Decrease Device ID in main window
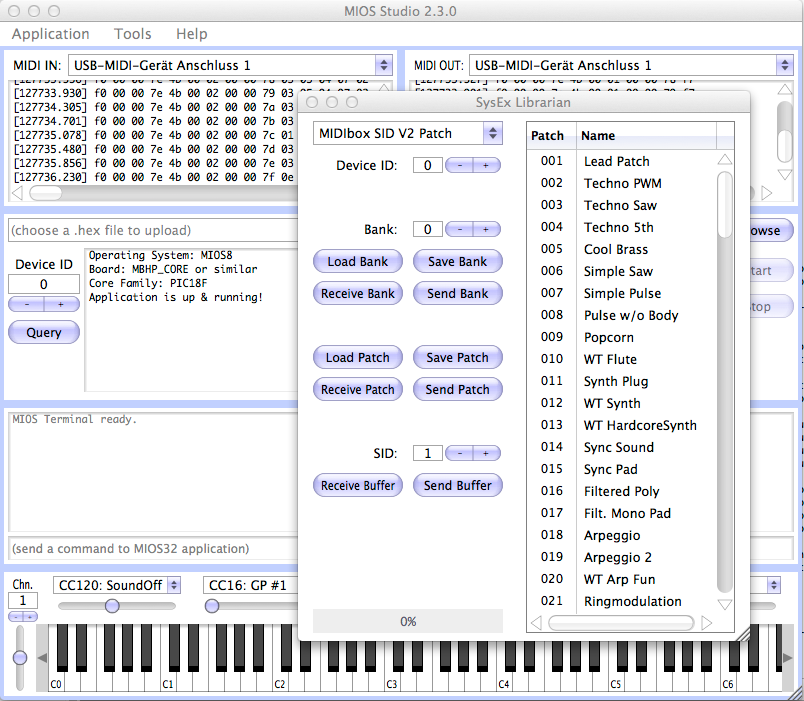The image size is (804, 701). pyautogui.click(x=27, y=304)
